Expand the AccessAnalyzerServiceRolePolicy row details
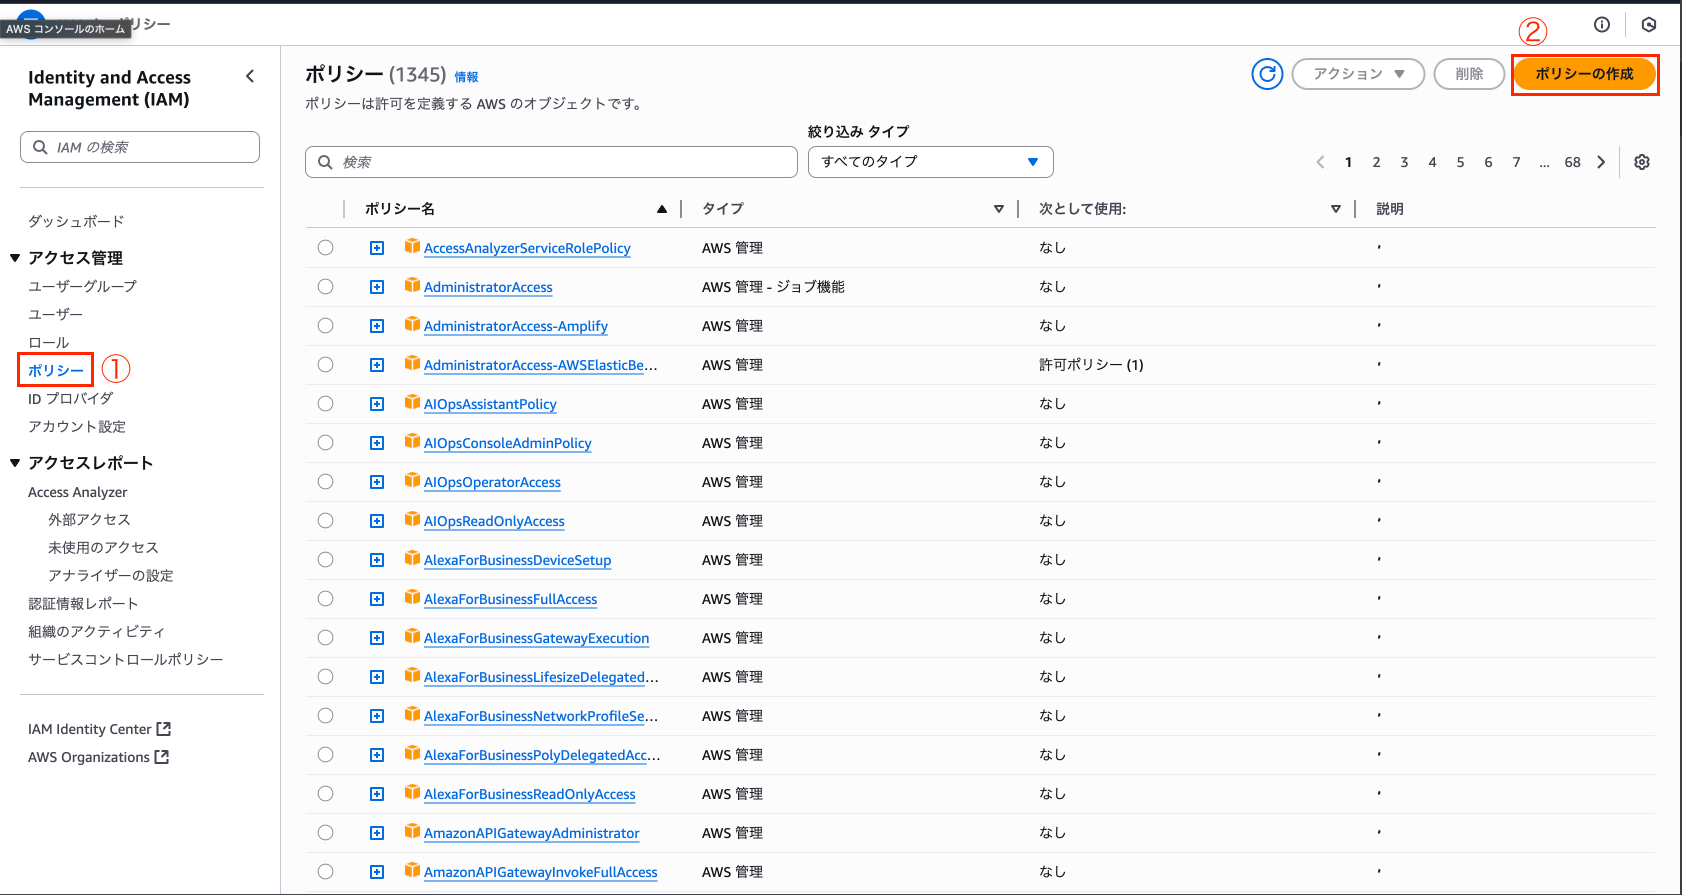 coord(377,248)
